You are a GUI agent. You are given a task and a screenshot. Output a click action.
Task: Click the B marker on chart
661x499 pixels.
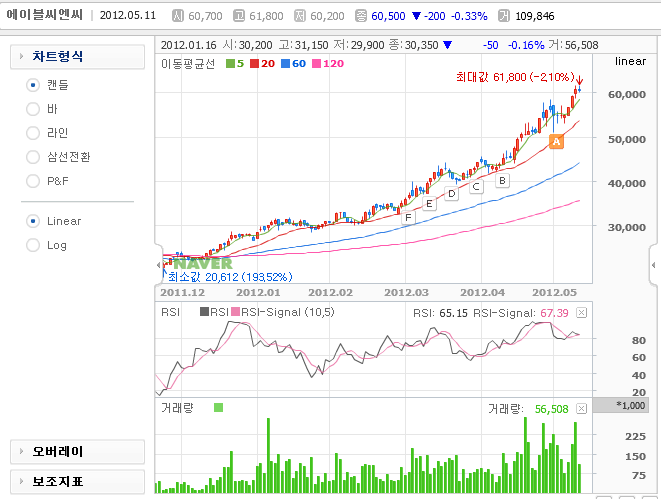click(502, 181)
